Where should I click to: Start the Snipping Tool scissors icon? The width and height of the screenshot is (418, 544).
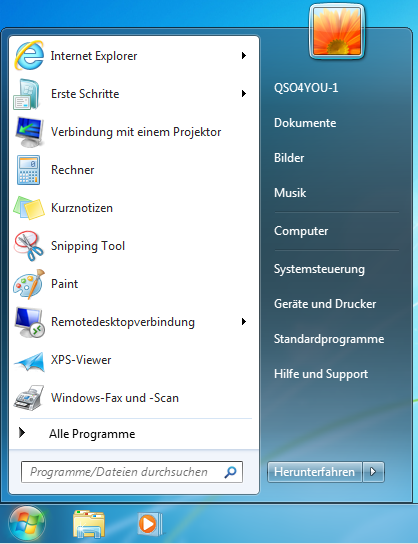tap(29, 246)
